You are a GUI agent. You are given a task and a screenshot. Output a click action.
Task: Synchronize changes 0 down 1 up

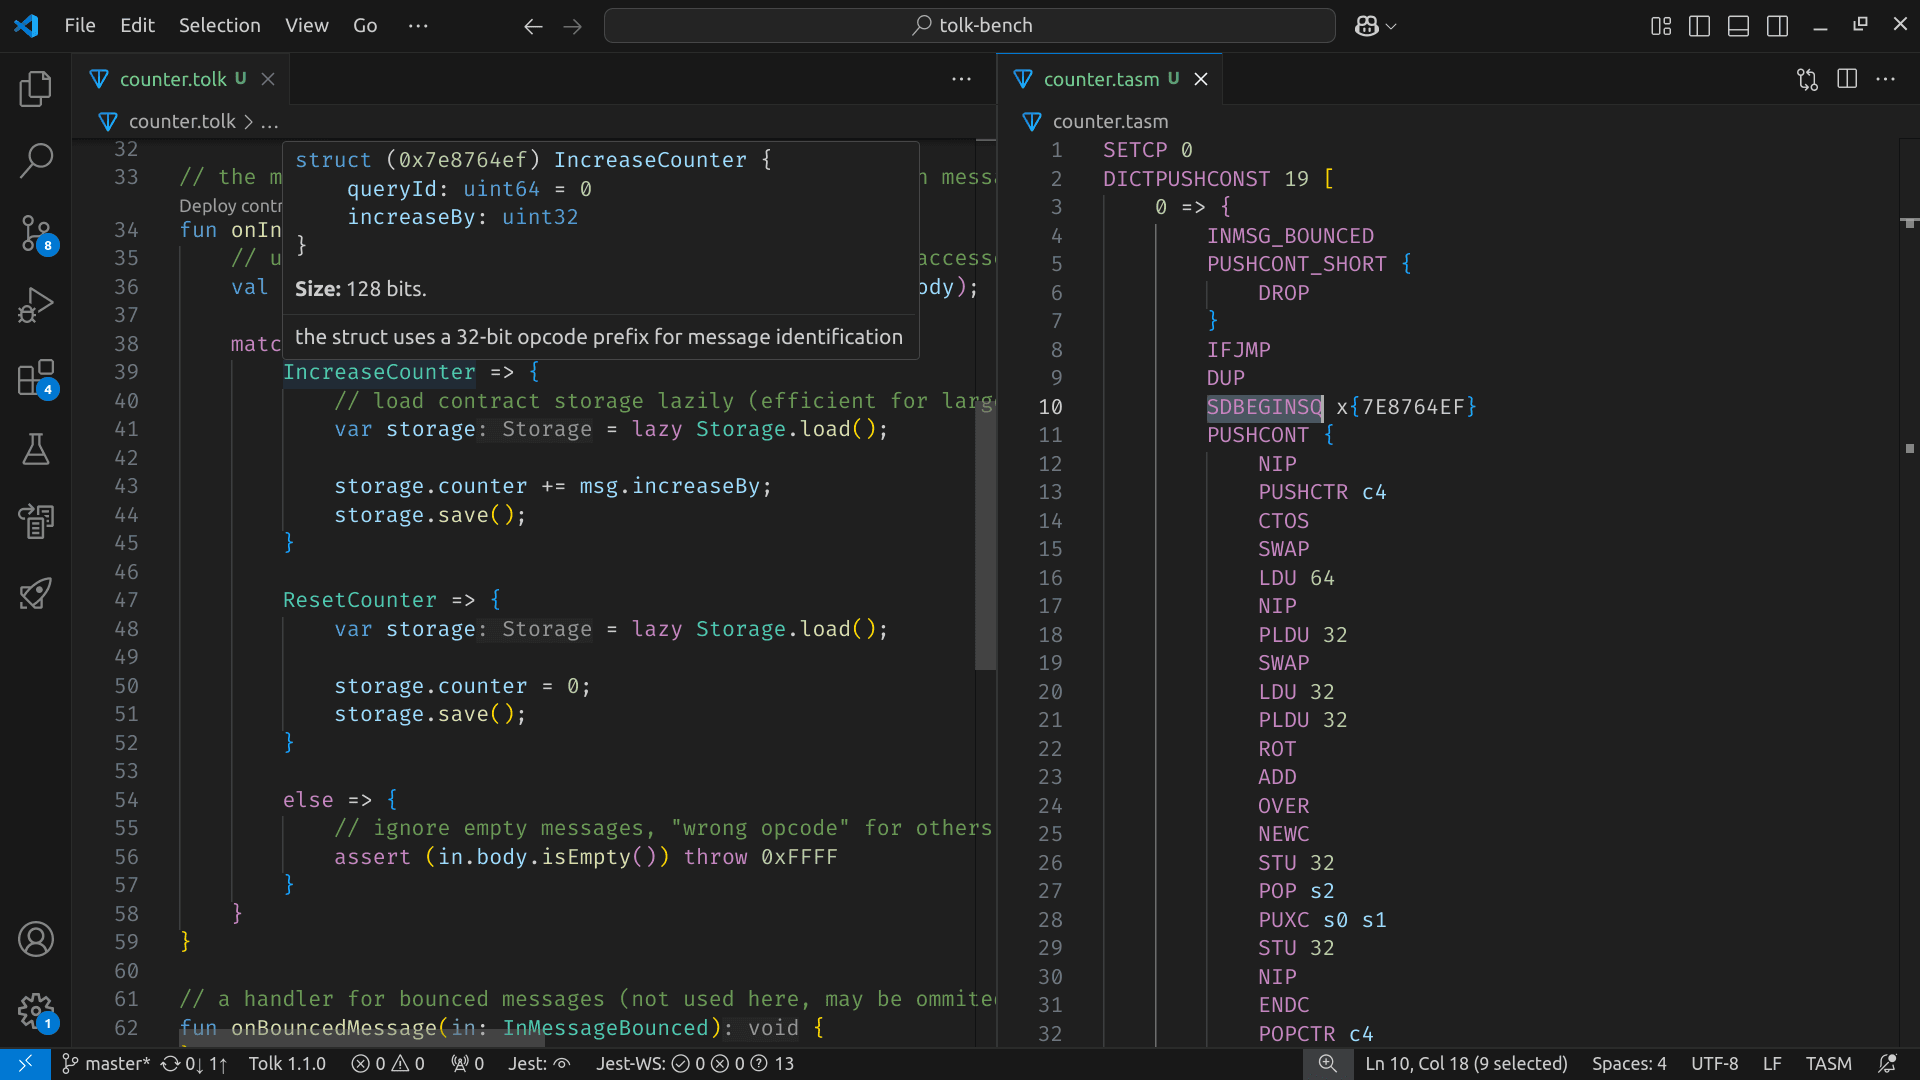[x=195, y=1064]
